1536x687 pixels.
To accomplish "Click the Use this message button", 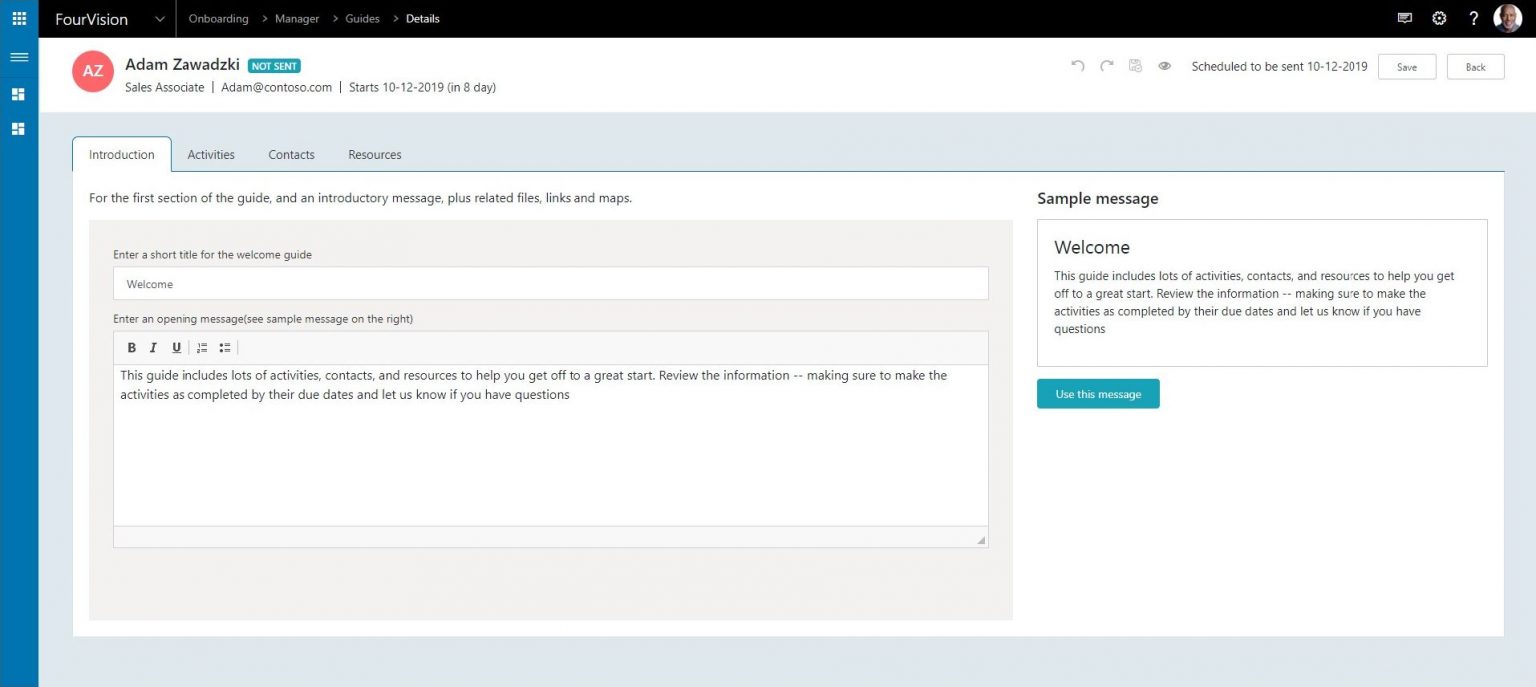I will 1097,394.
